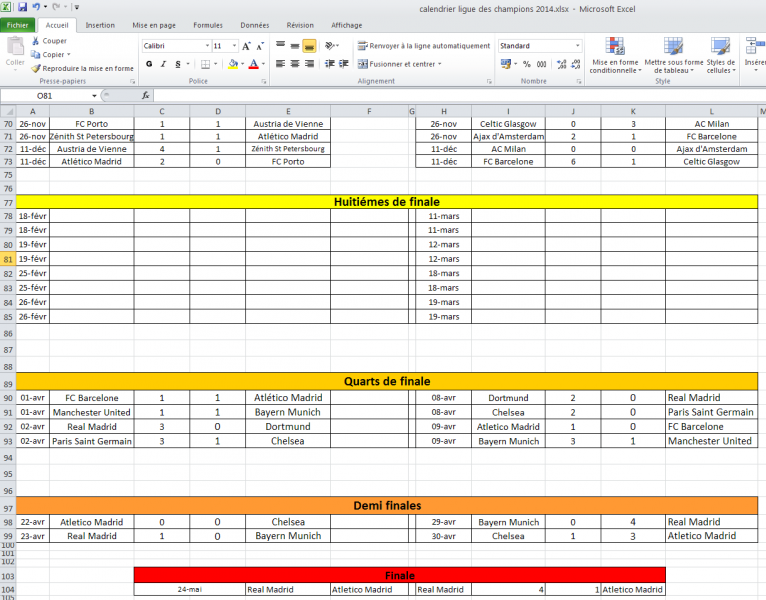Switch to the Affichage tab

point(346,25)
